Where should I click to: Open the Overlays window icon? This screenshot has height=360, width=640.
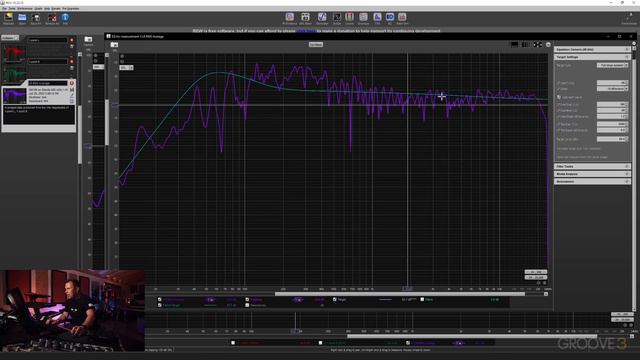pyautogui.click(x=363, y=17)
